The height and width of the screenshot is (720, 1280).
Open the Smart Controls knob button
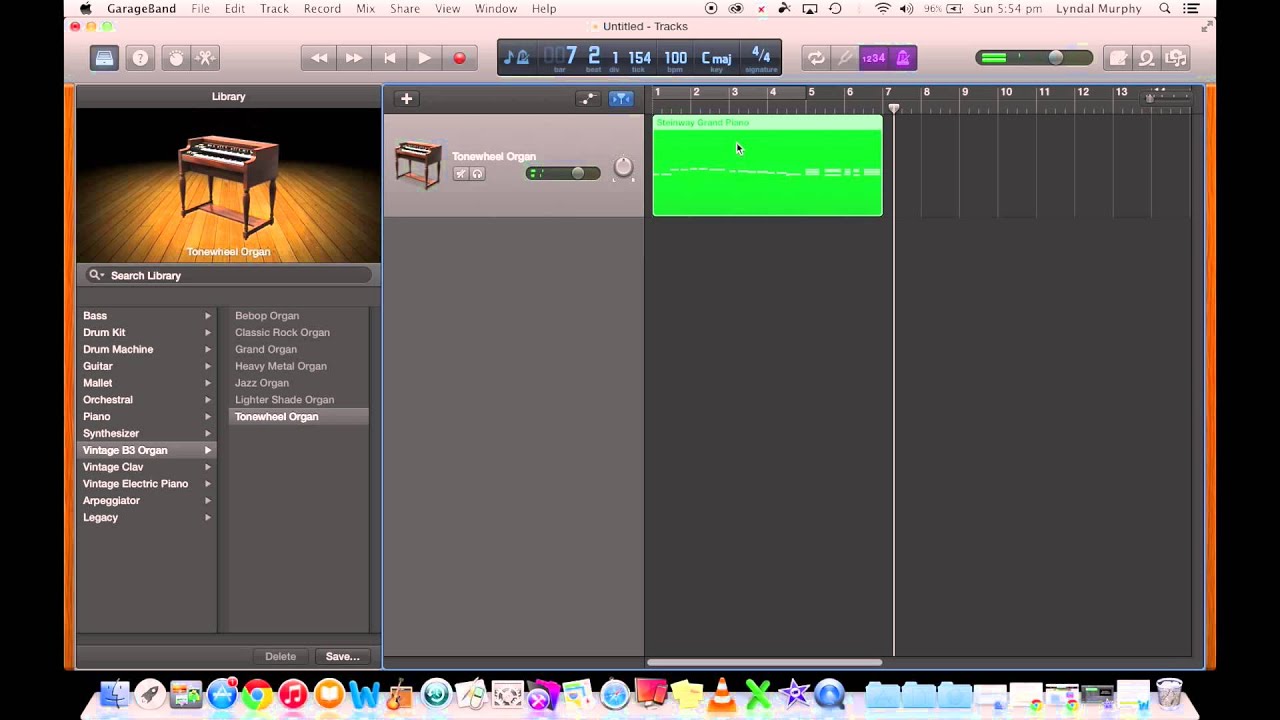tap(176, 58)
